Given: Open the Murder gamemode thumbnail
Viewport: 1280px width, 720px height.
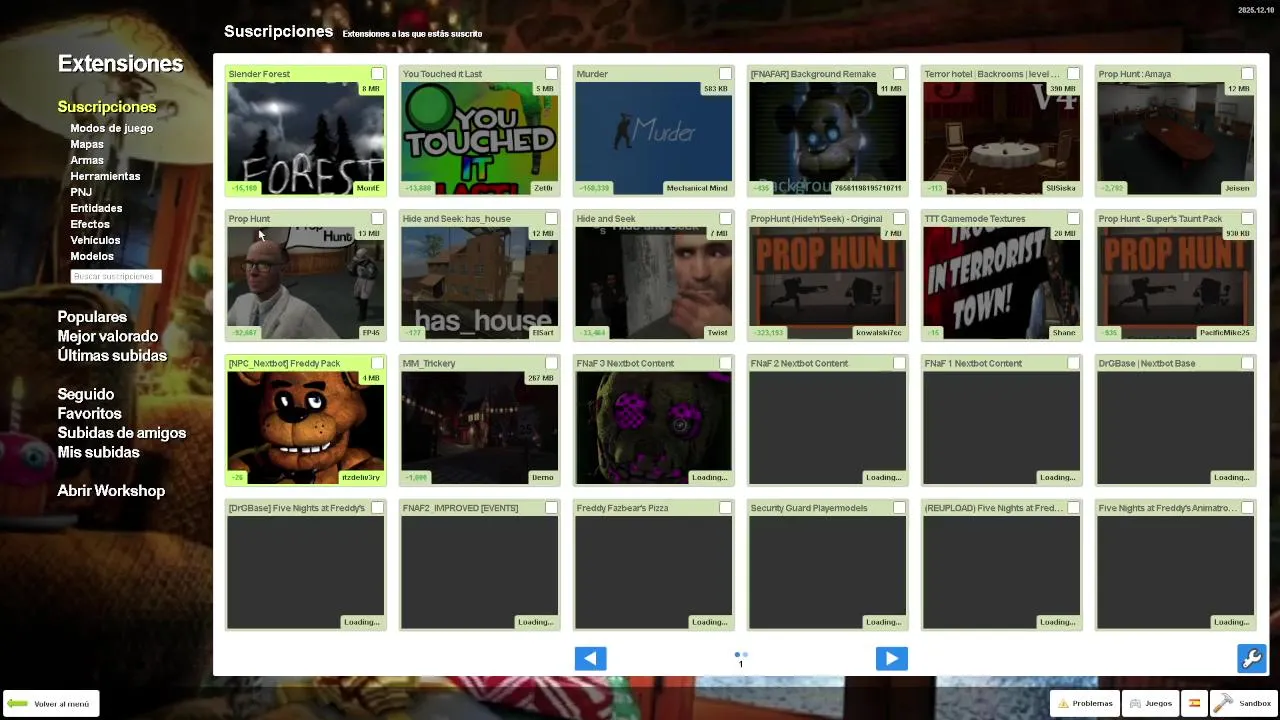Looking at the screenshot, I should pos(653,138).
